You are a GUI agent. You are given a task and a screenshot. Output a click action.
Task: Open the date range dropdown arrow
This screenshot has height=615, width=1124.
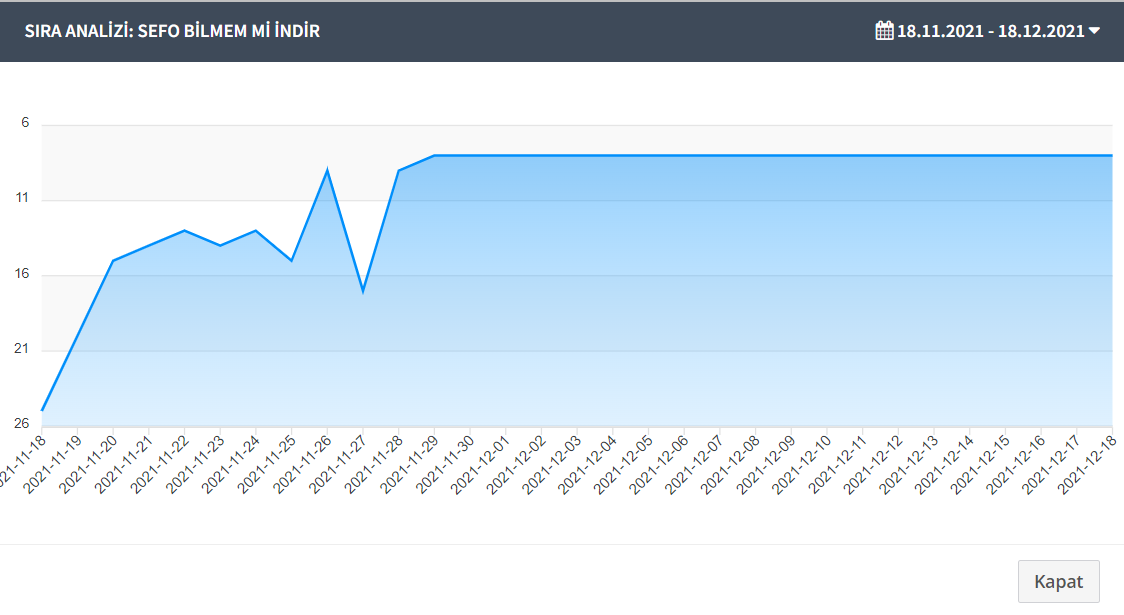(x=1094, y=31)
